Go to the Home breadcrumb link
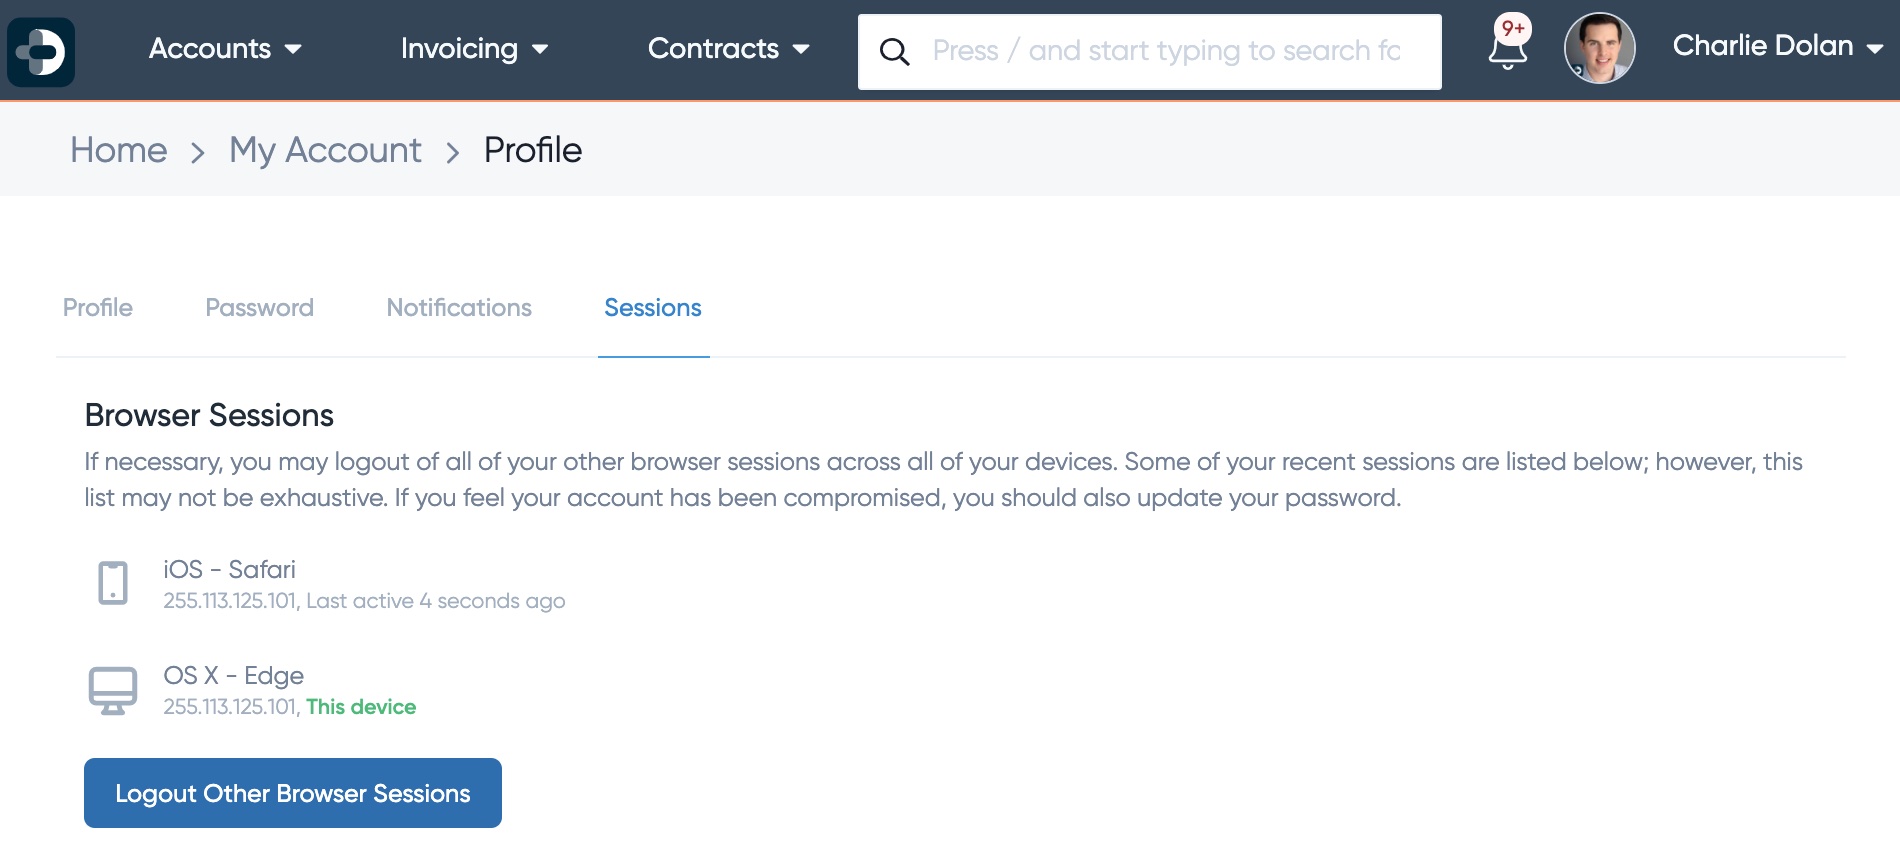The image size is (1900, 856). coord(119,150)
